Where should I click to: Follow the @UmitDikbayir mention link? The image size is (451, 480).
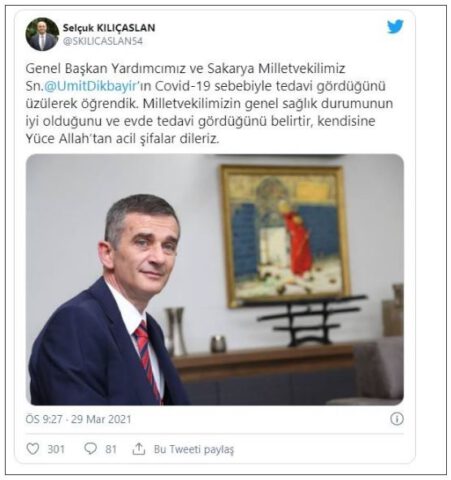click(91, 86)
